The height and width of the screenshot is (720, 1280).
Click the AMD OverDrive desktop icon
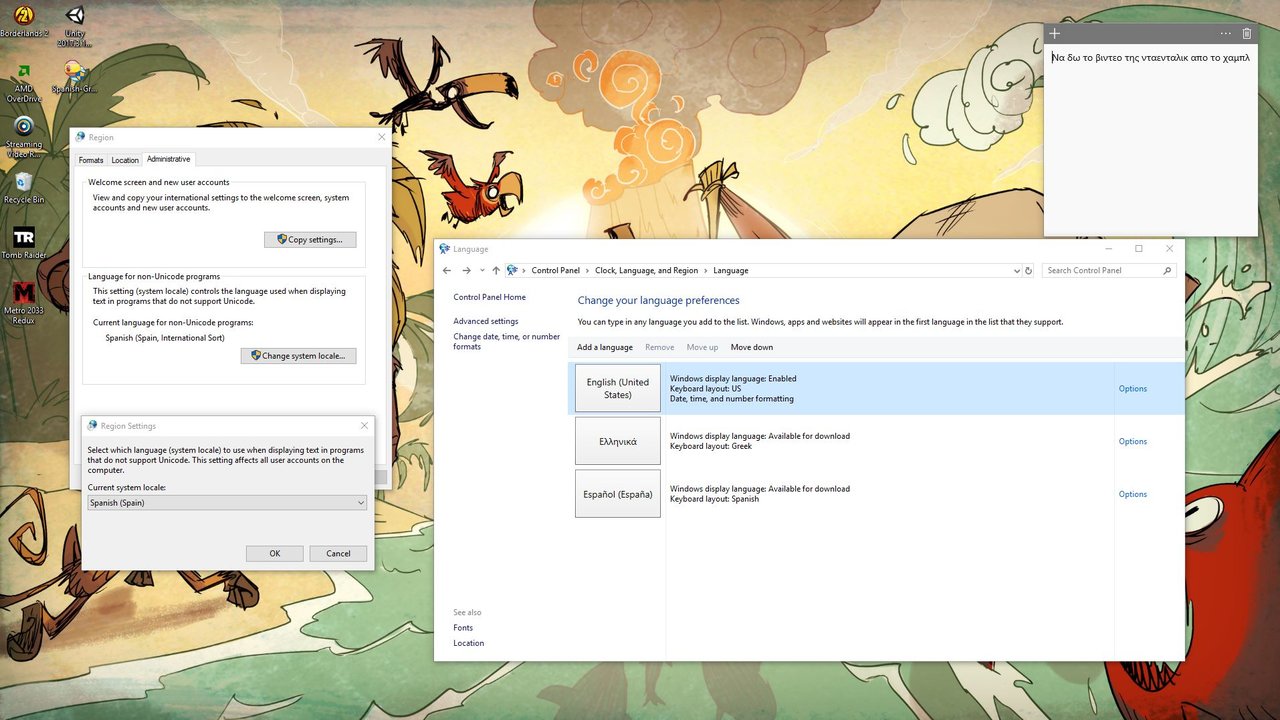pyautogui.click(x=23, y=80)
